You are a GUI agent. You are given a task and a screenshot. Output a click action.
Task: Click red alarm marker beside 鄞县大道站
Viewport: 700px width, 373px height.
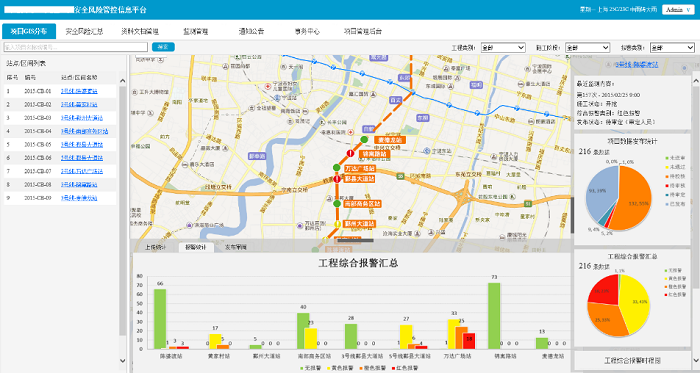[x=337, y=179]
